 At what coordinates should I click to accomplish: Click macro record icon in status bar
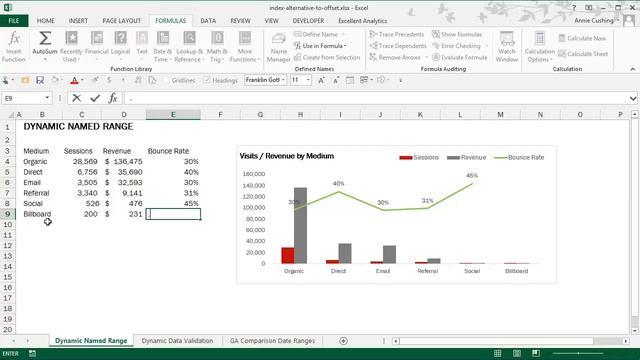[32, 353]
